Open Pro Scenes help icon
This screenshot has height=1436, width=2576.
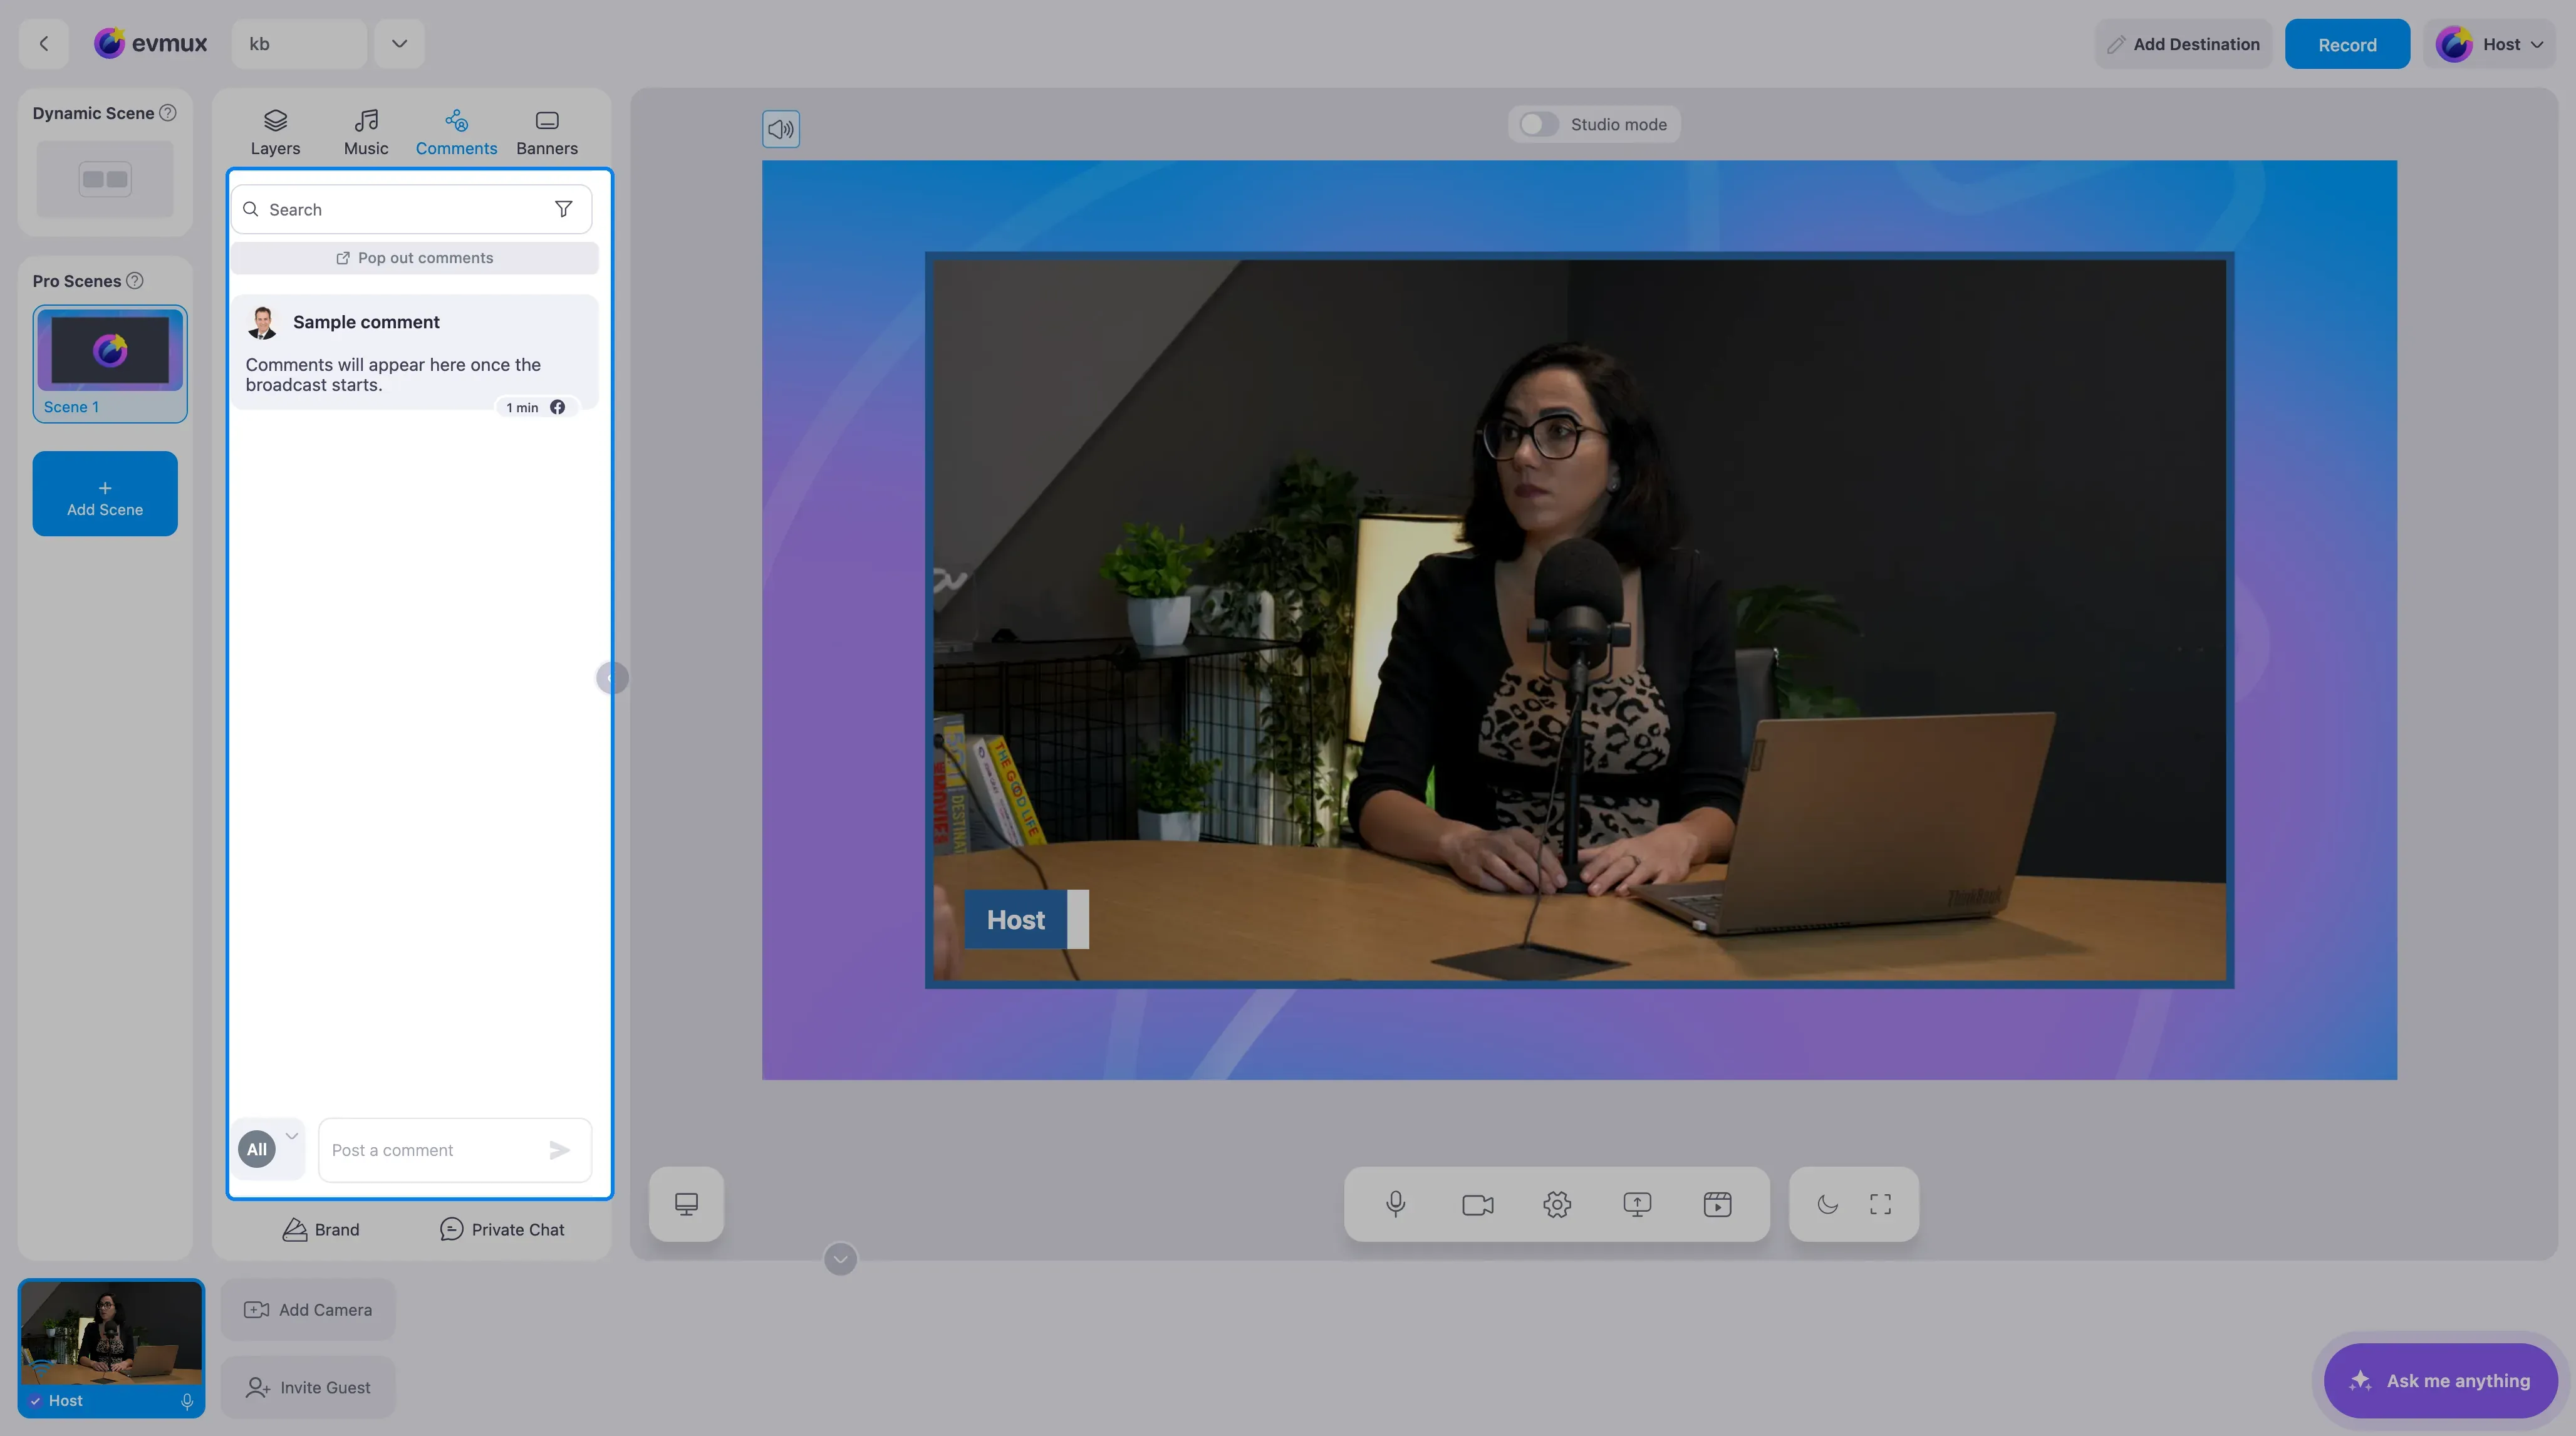coord(135,281)
